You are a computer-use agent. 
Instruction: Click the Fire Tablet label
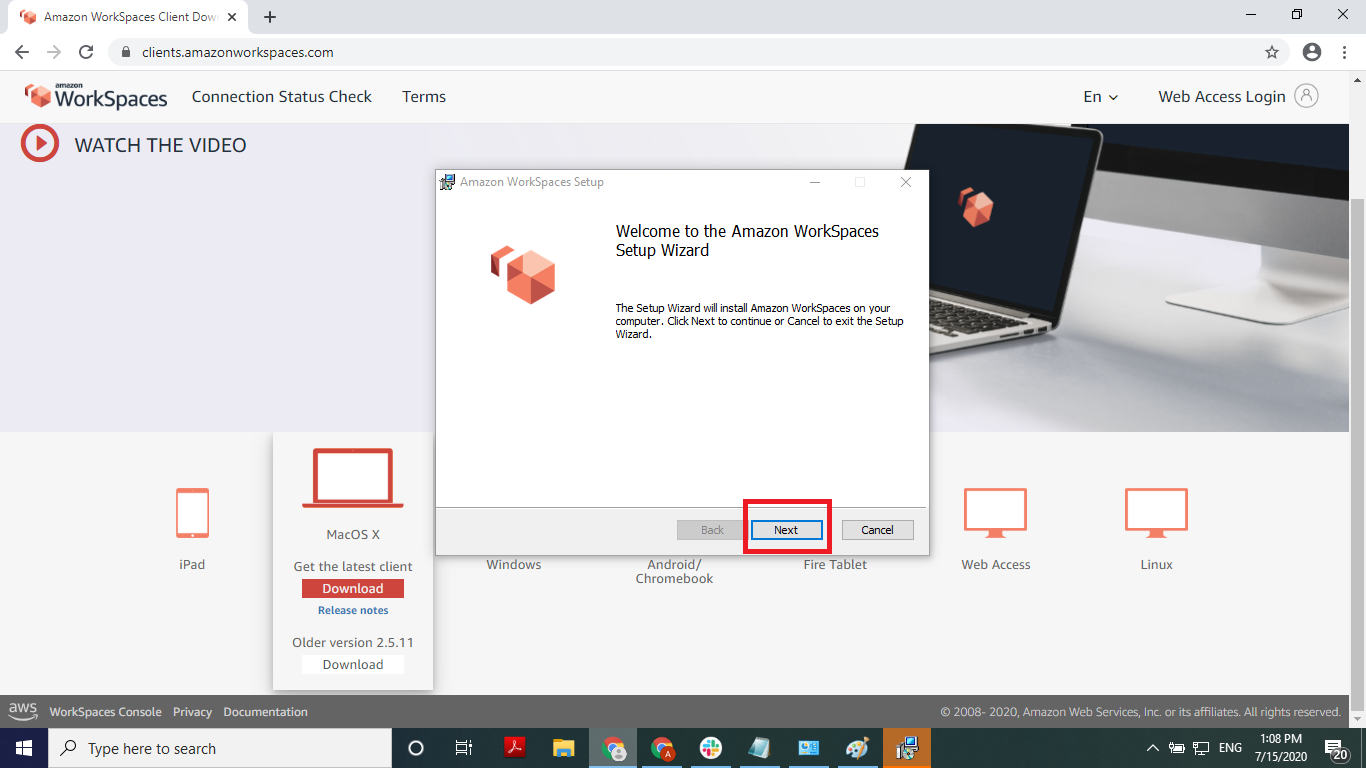coord(835,564)
